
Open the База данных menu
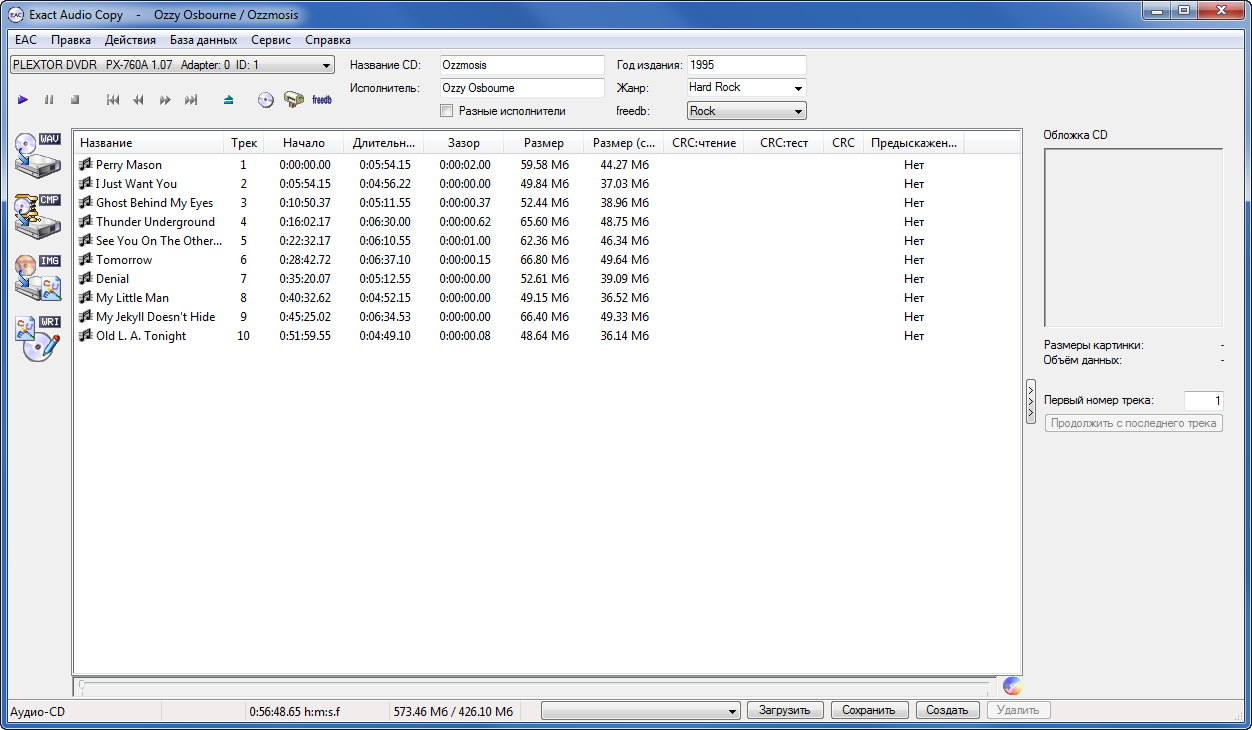(x=203, y=40)
